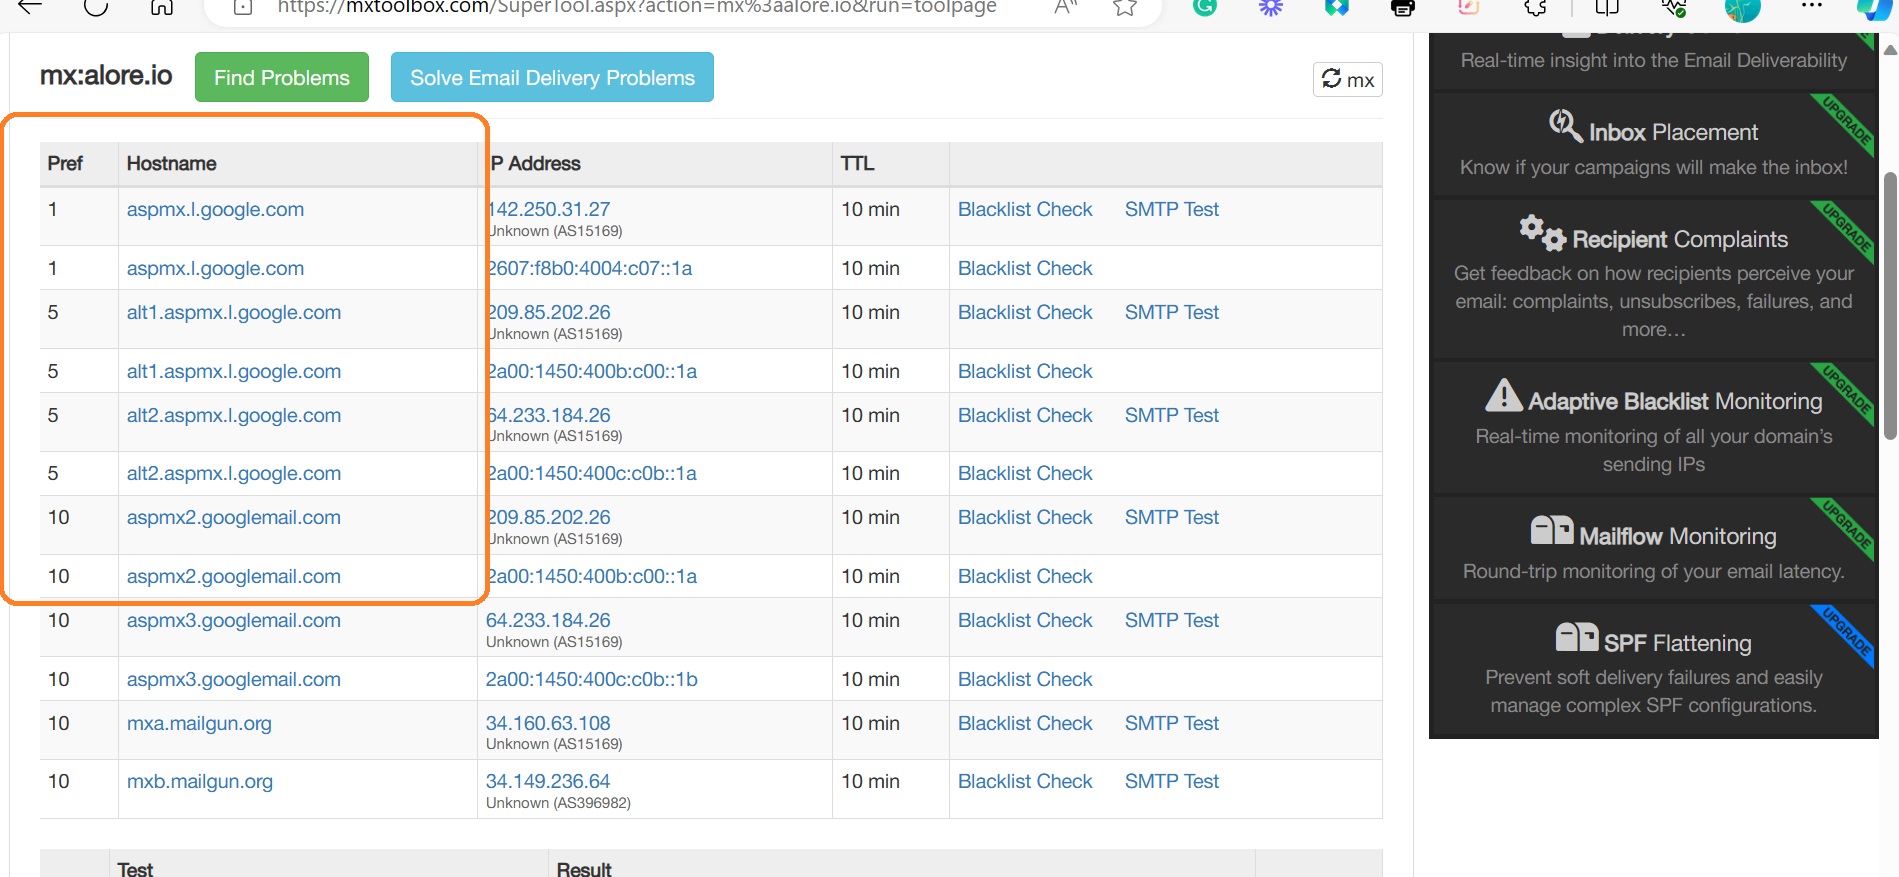This screenshot has height=877, width=1899.
Task: Click the printer extension icon in toolbar
Action: 1403,7
